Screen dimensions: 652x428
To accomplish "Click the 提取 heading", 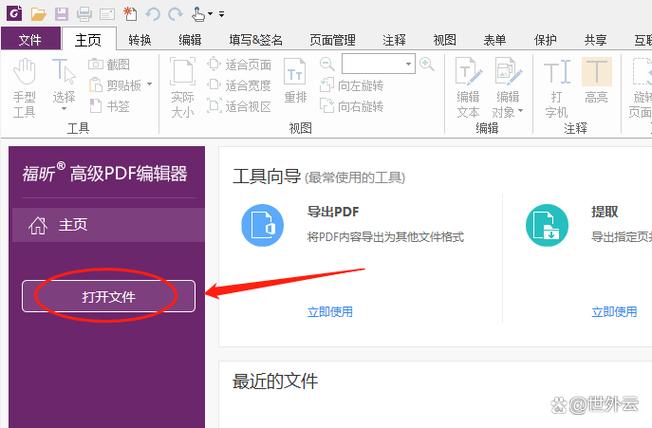I will pos(604,212).
